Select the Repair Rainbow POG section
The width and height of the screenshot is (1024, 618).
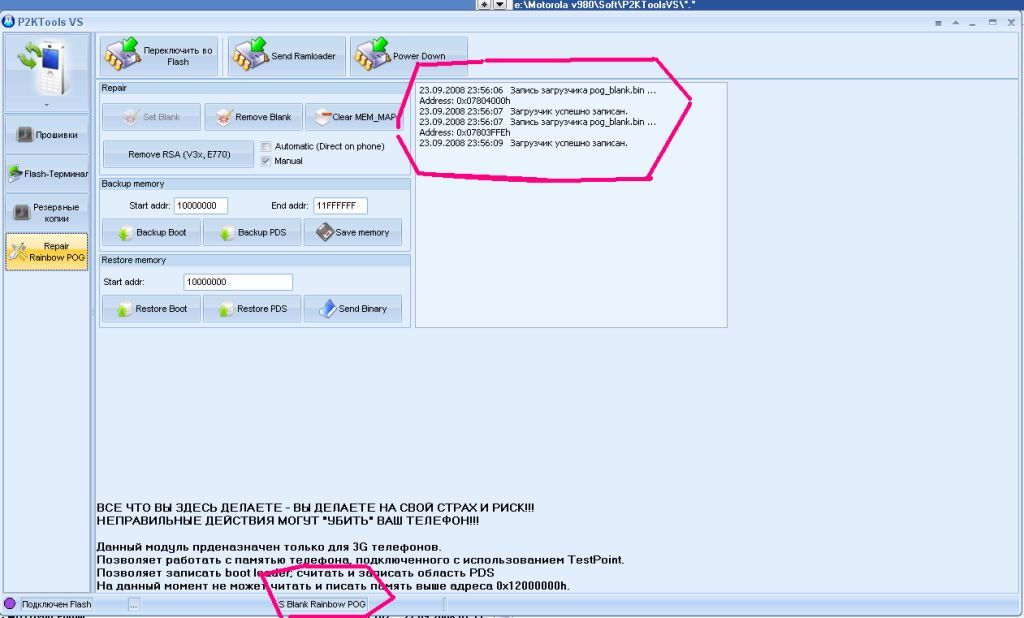[x=47, y=252]
